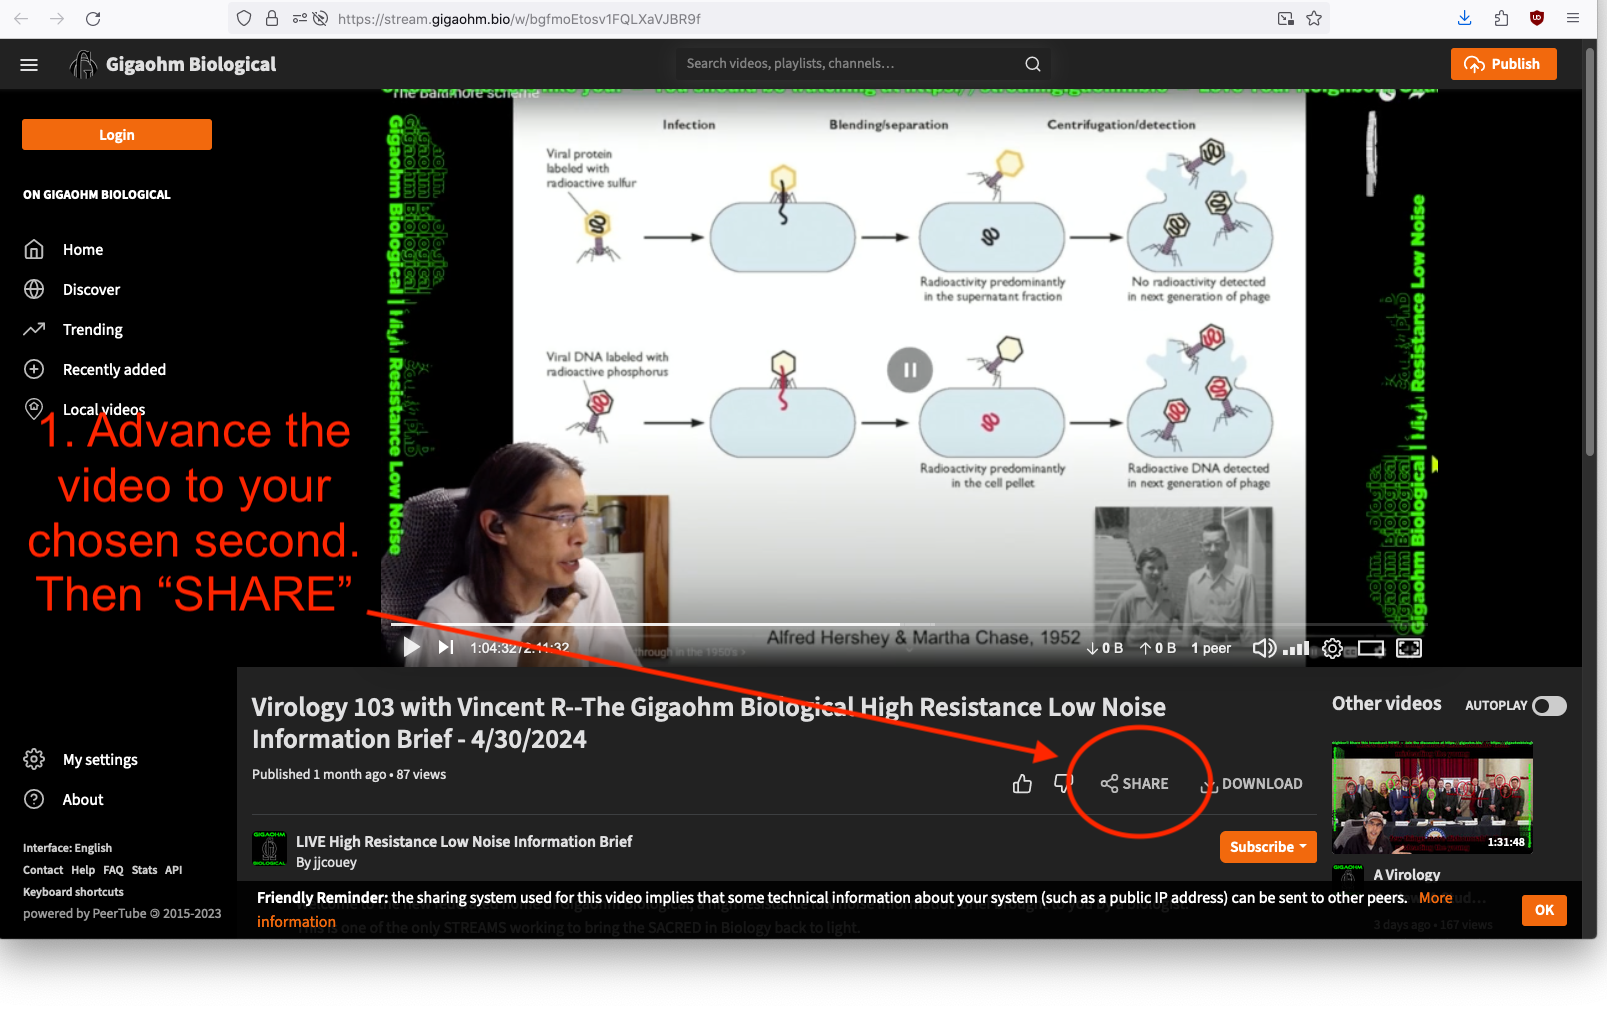Open the More information link
Viewport: 1607px width, 1013px height.
click(1435, 898)
